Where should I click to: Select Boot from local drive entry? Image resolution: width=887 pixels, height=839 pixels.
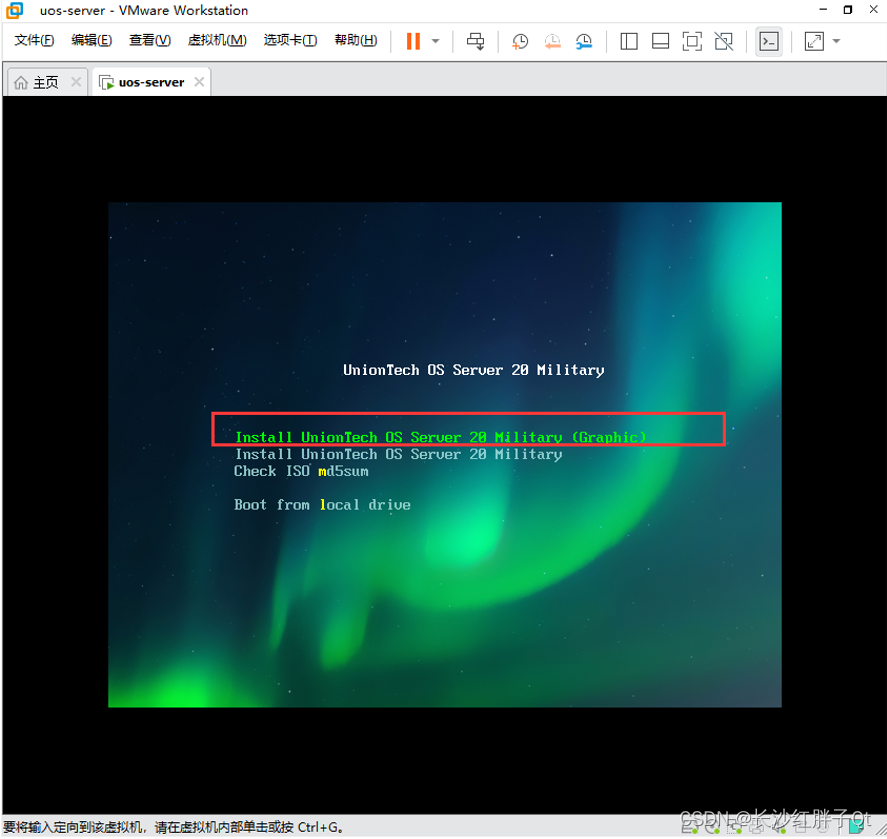(x=322, y=505)
